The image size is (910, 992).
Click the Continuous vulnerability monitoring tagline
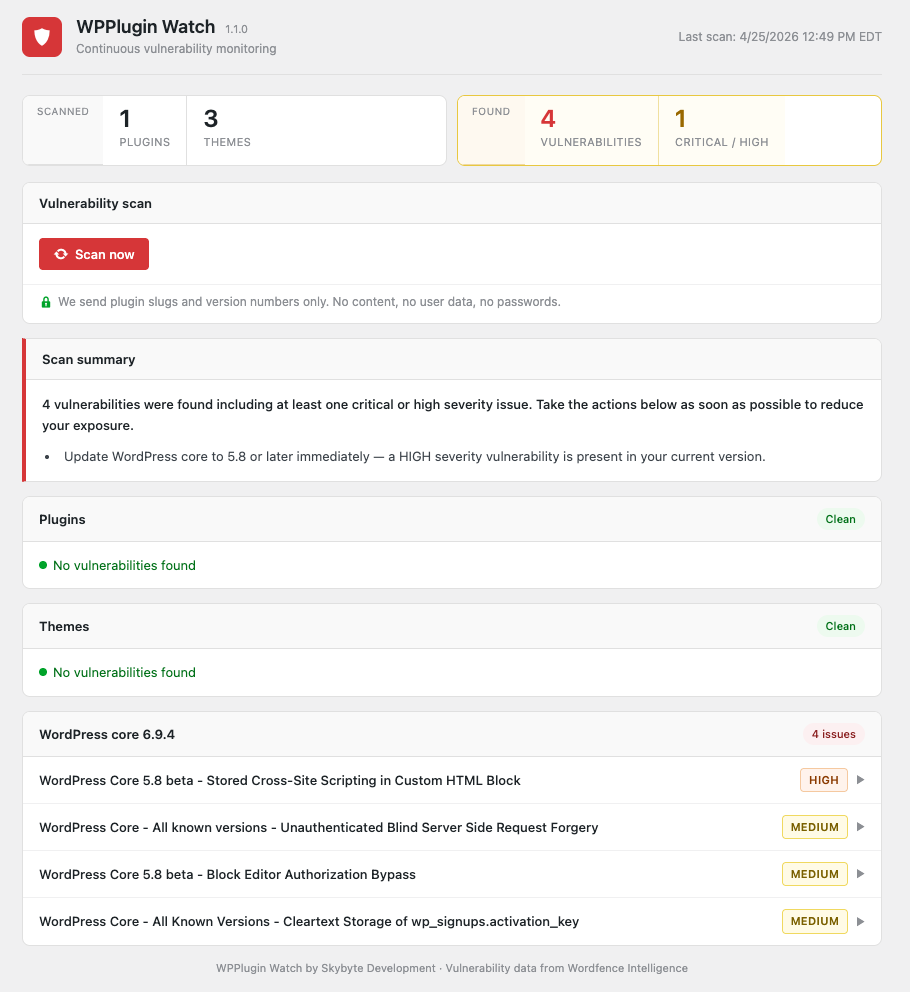[x=176, y=49]
